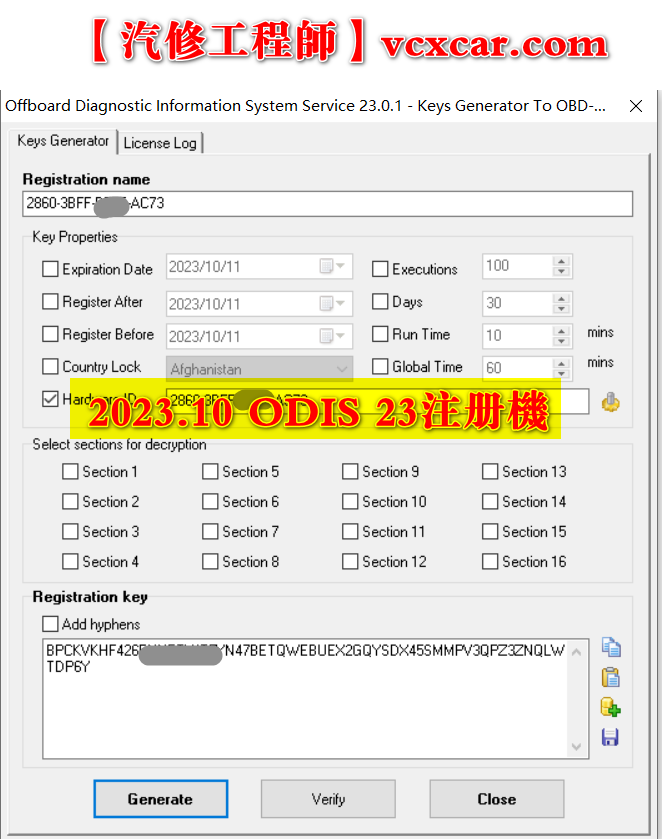This screenshot has width=662, height=839.
Task: Increase the Days value with the up arrow
Action: pyautogui.click(x=561, y=298)
